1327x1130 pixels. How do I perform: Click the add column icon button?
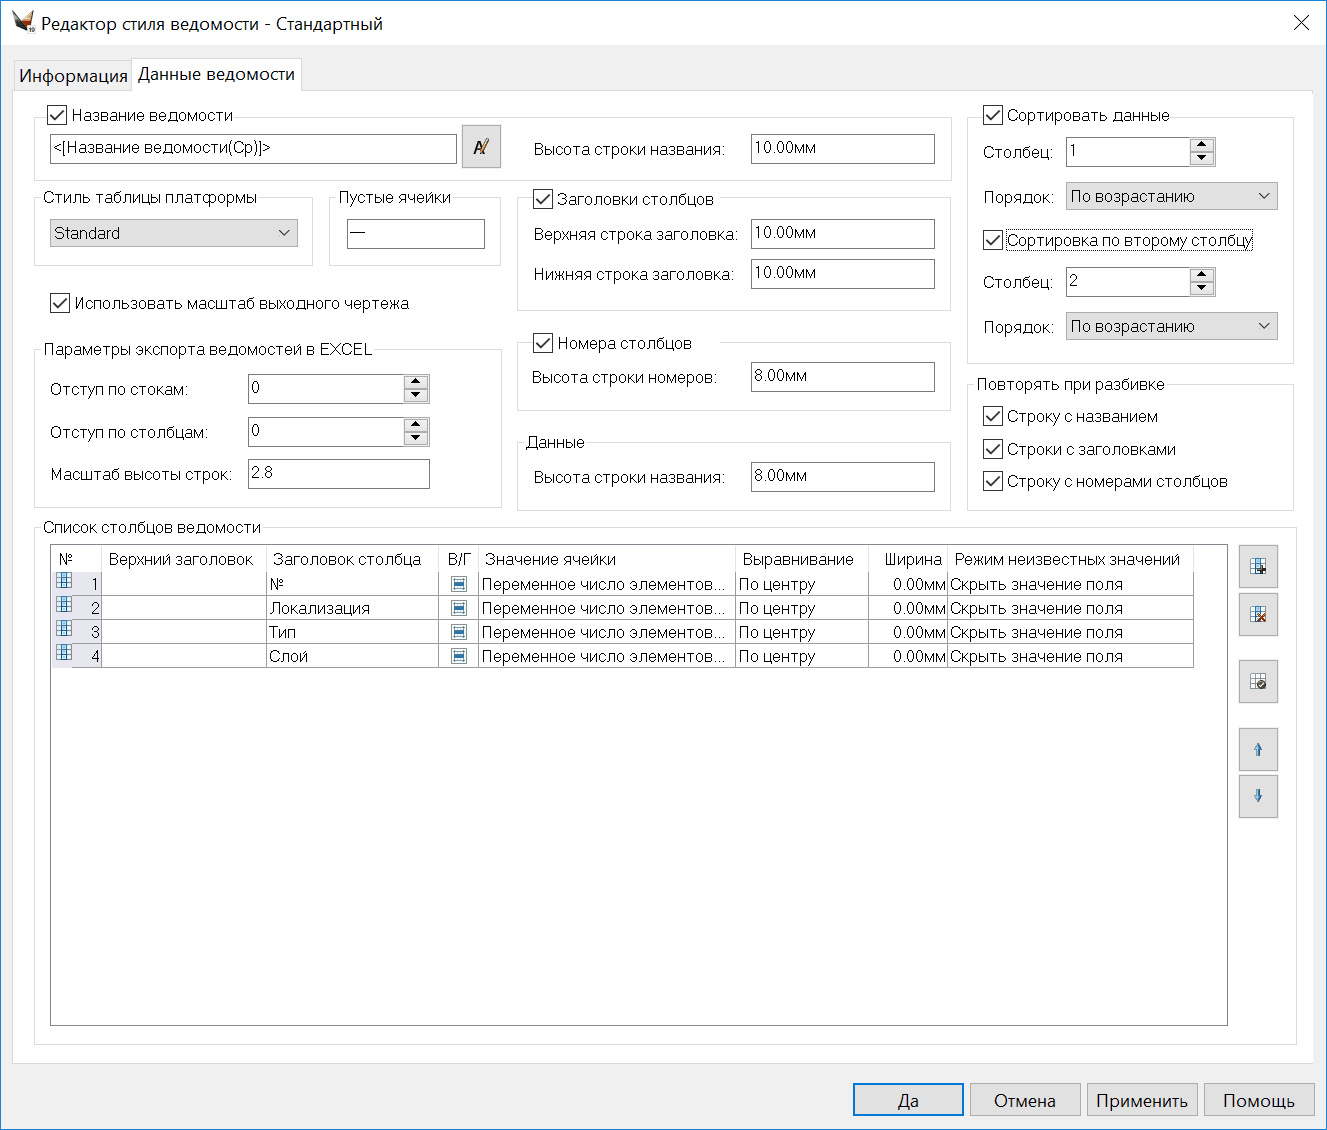[x=1258, y=567]
